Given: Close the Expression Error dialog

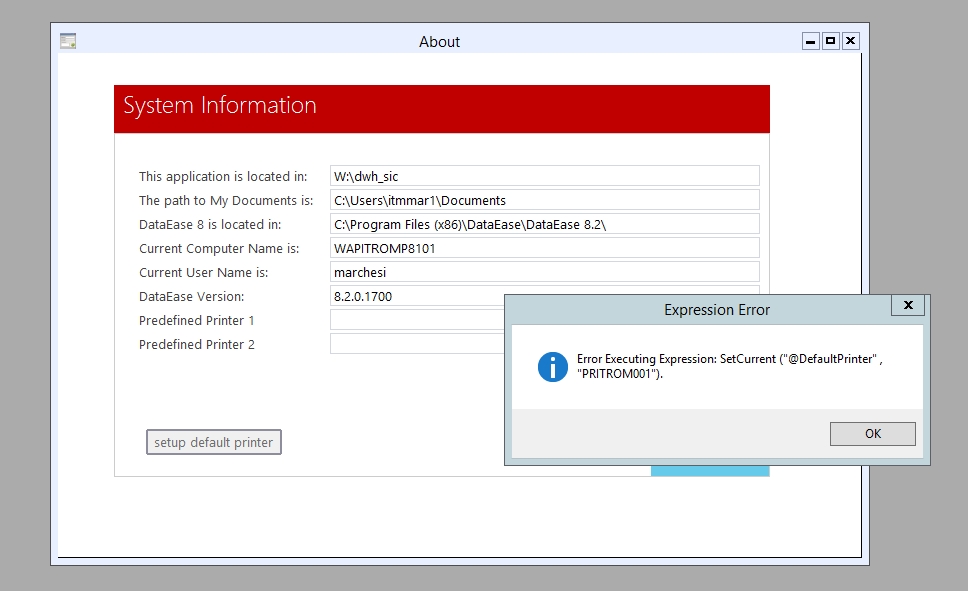Looking at the screenshot, I should point(908,305).
